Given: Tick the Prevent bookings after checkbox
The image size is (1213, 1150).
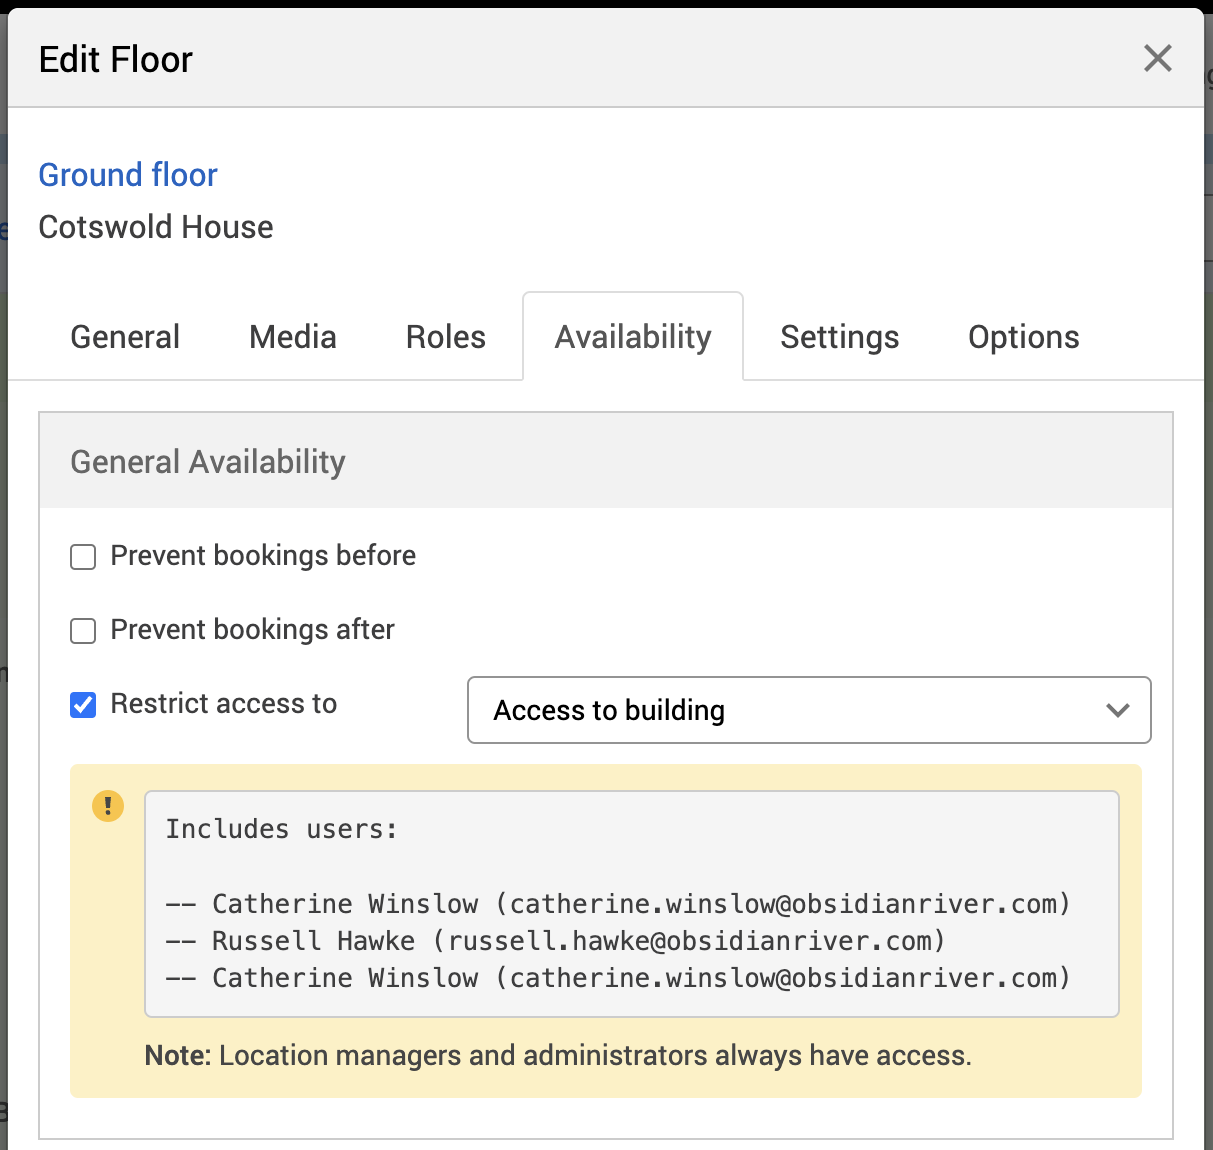Looking at the screenshot, I should tap(83, 631).
